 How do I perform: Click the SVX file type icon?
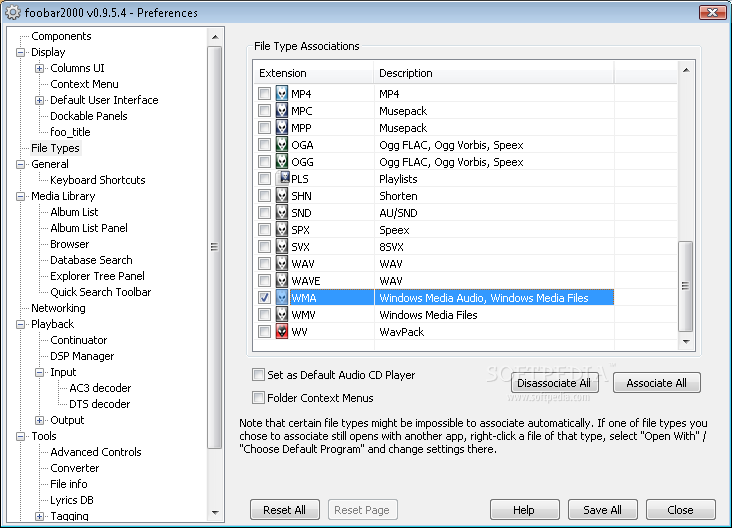click(282, 246)
